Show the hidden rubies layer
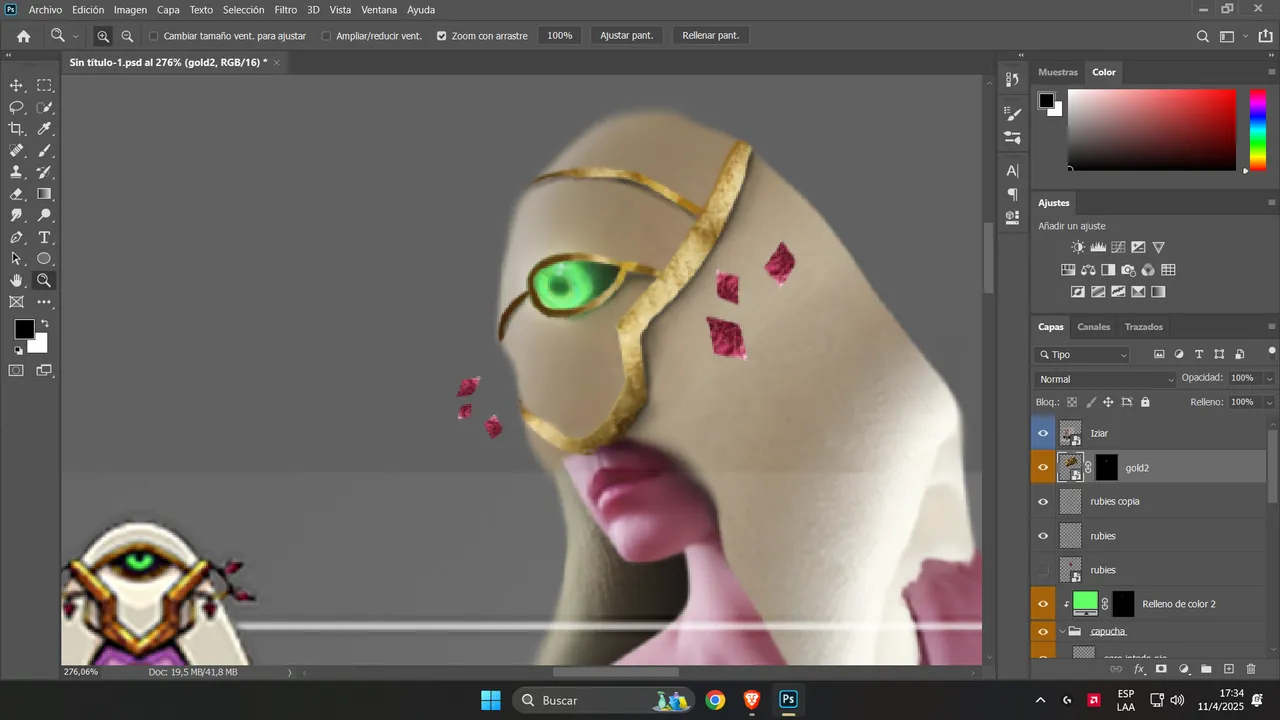The width and height of the screenshot is (1280, 720). tap(1043, 570)
